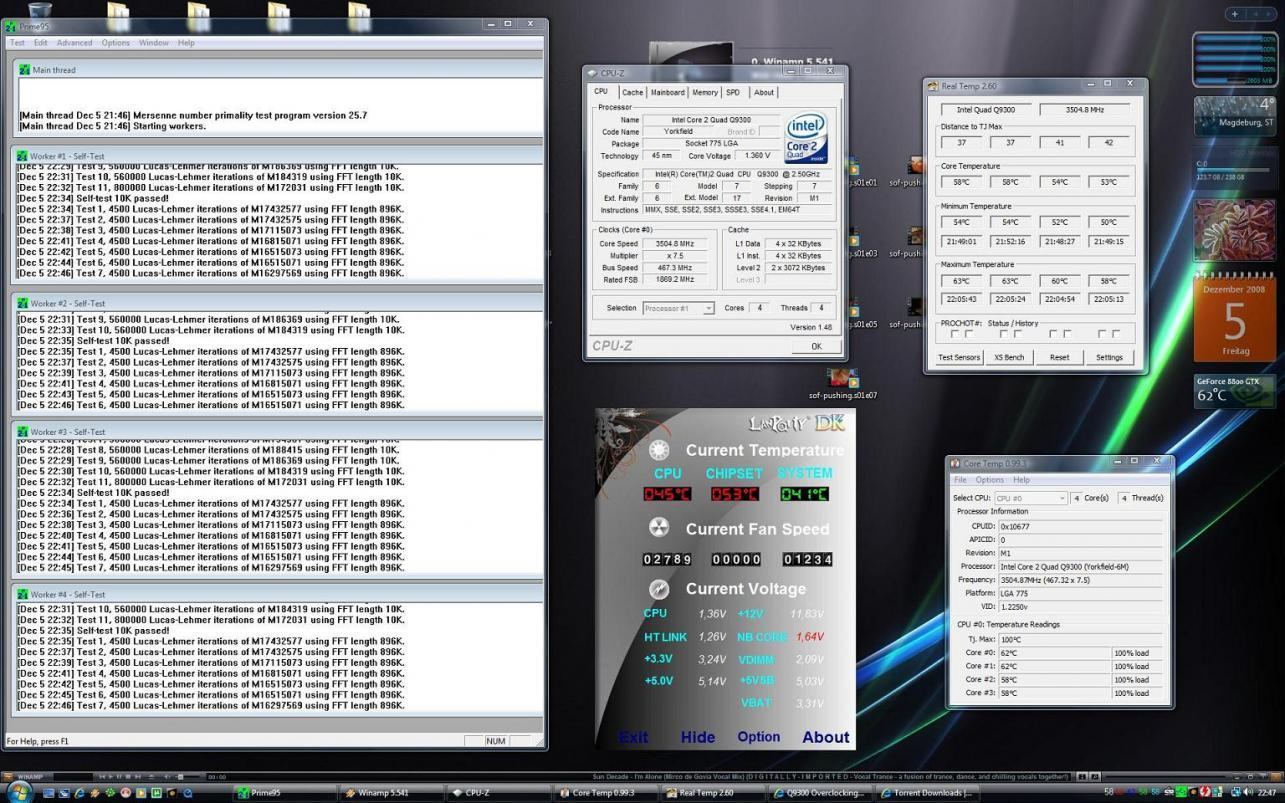Open Prime95's Help menu
The width and height of the screenshot is (1285, 803).
(x=186, y=43)
